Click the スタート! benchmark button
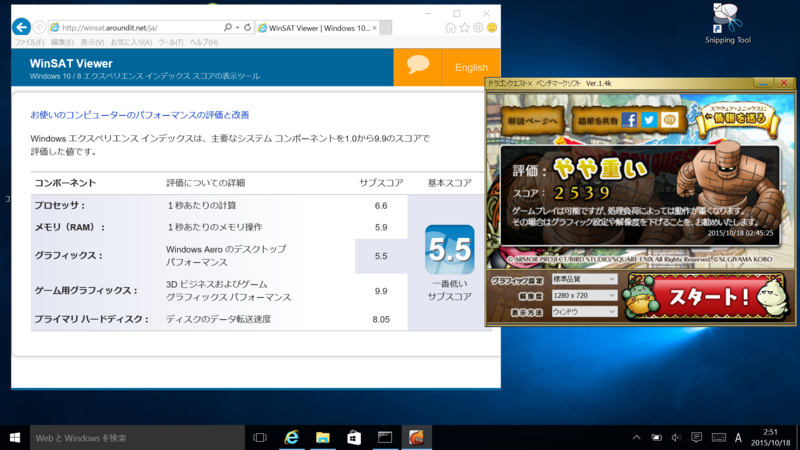The image size is (800, 450). tap(707, 297)
